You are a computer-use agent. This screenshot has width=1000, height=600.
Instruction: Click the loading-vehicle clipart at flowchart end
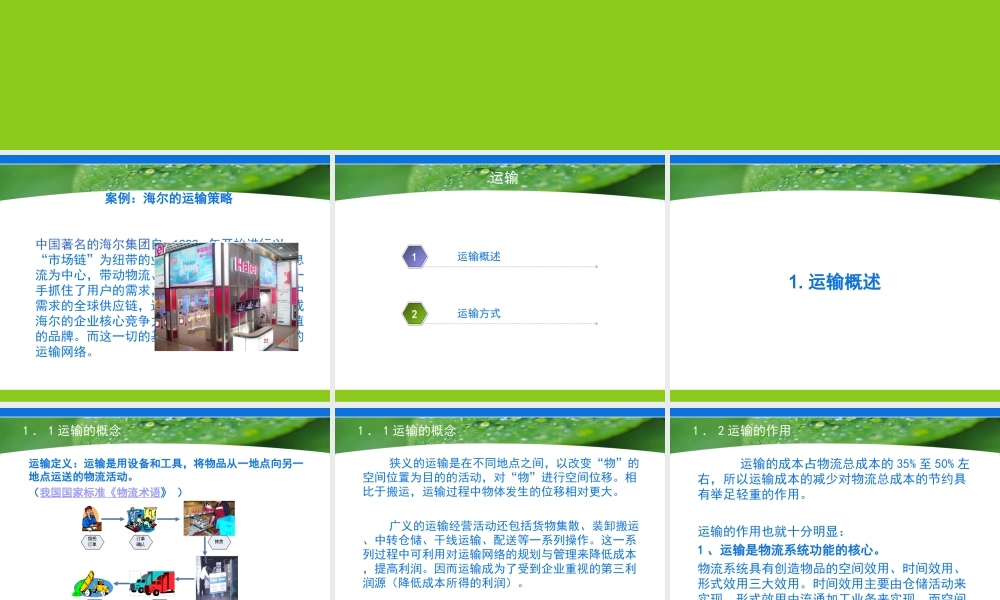tap(92, 585)
